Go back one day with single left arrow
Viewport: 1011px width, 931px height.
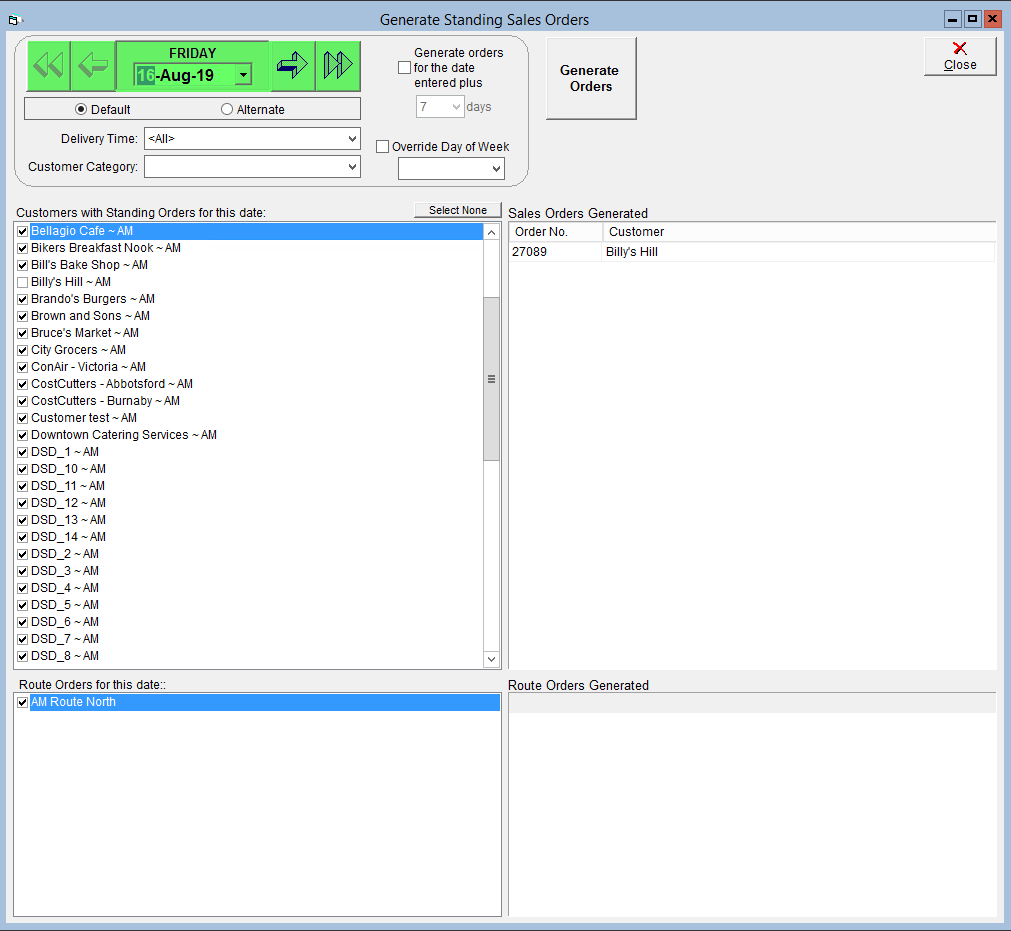pos(93,65)
